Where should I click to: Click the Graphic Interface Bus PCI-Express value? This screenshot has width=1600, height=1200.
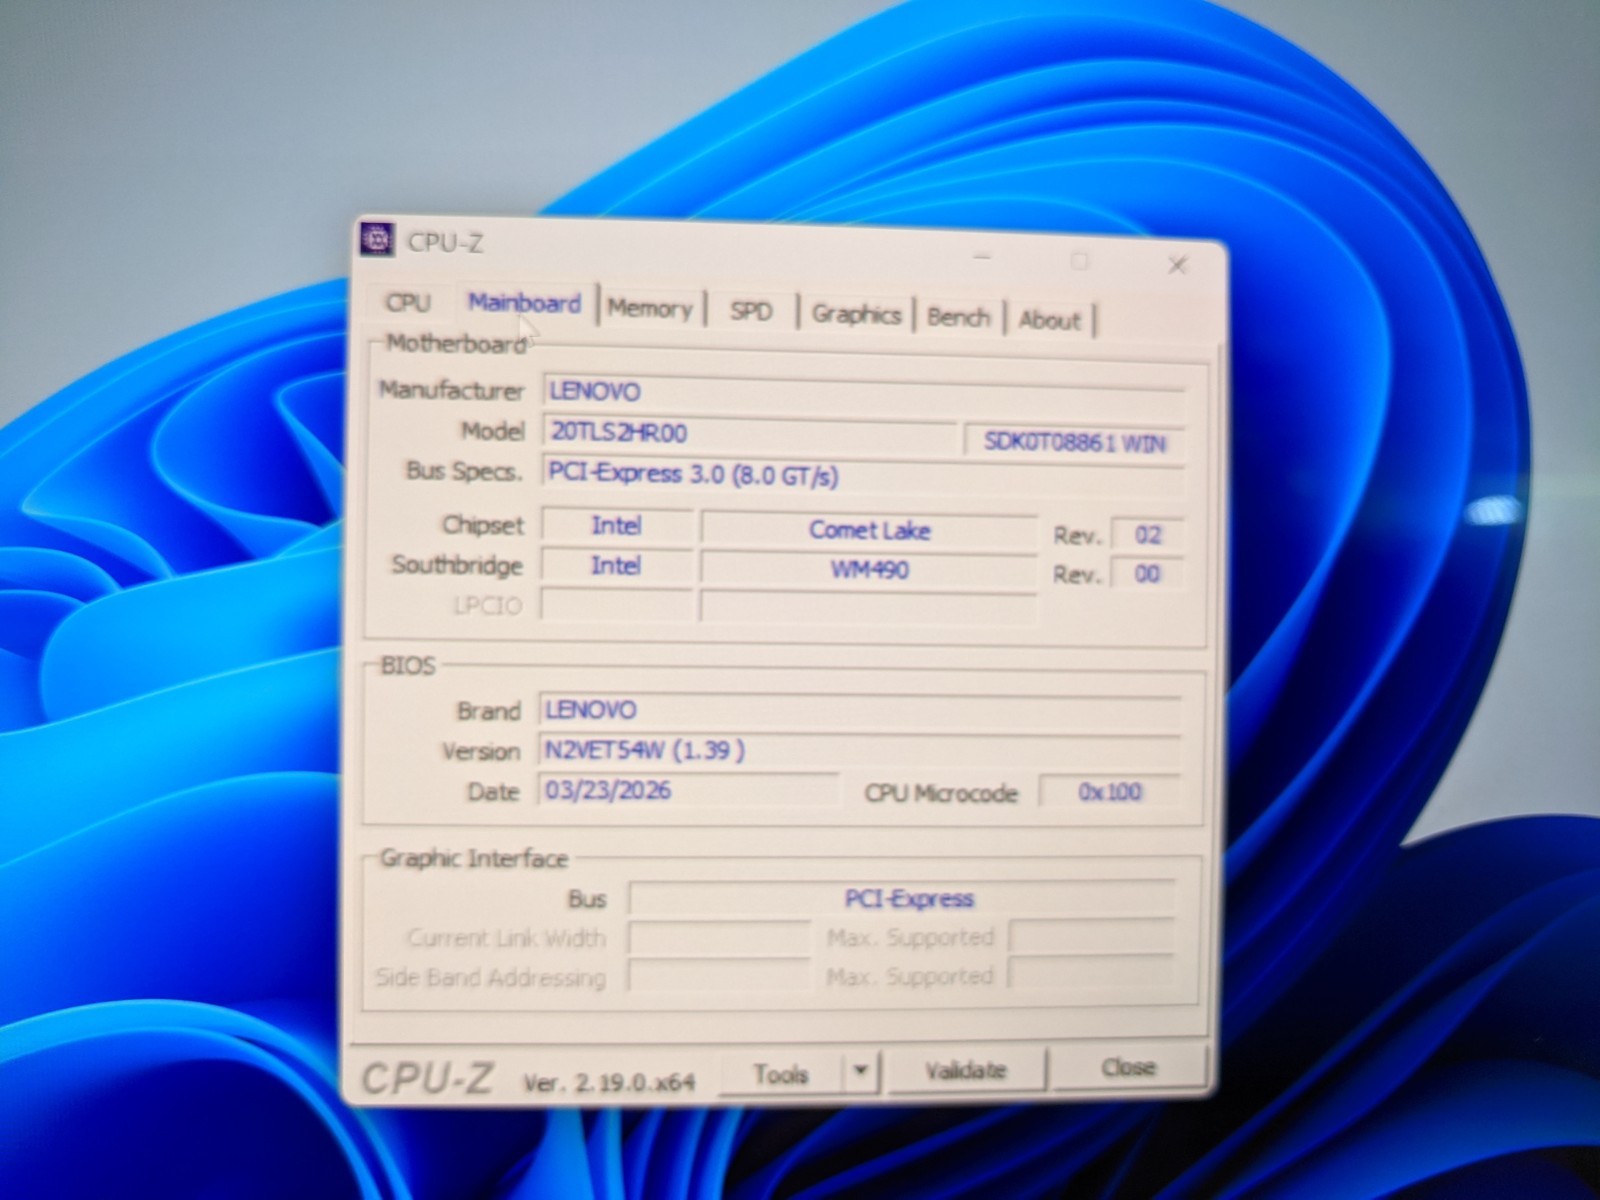(x=903, y=898)
